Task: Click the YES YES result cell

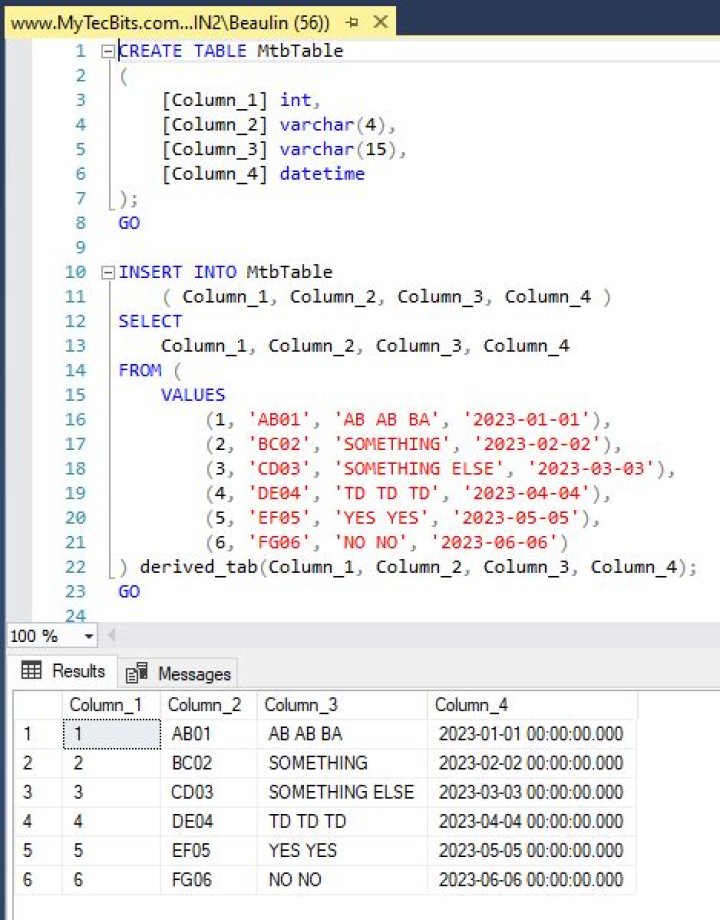Action: 342,851
